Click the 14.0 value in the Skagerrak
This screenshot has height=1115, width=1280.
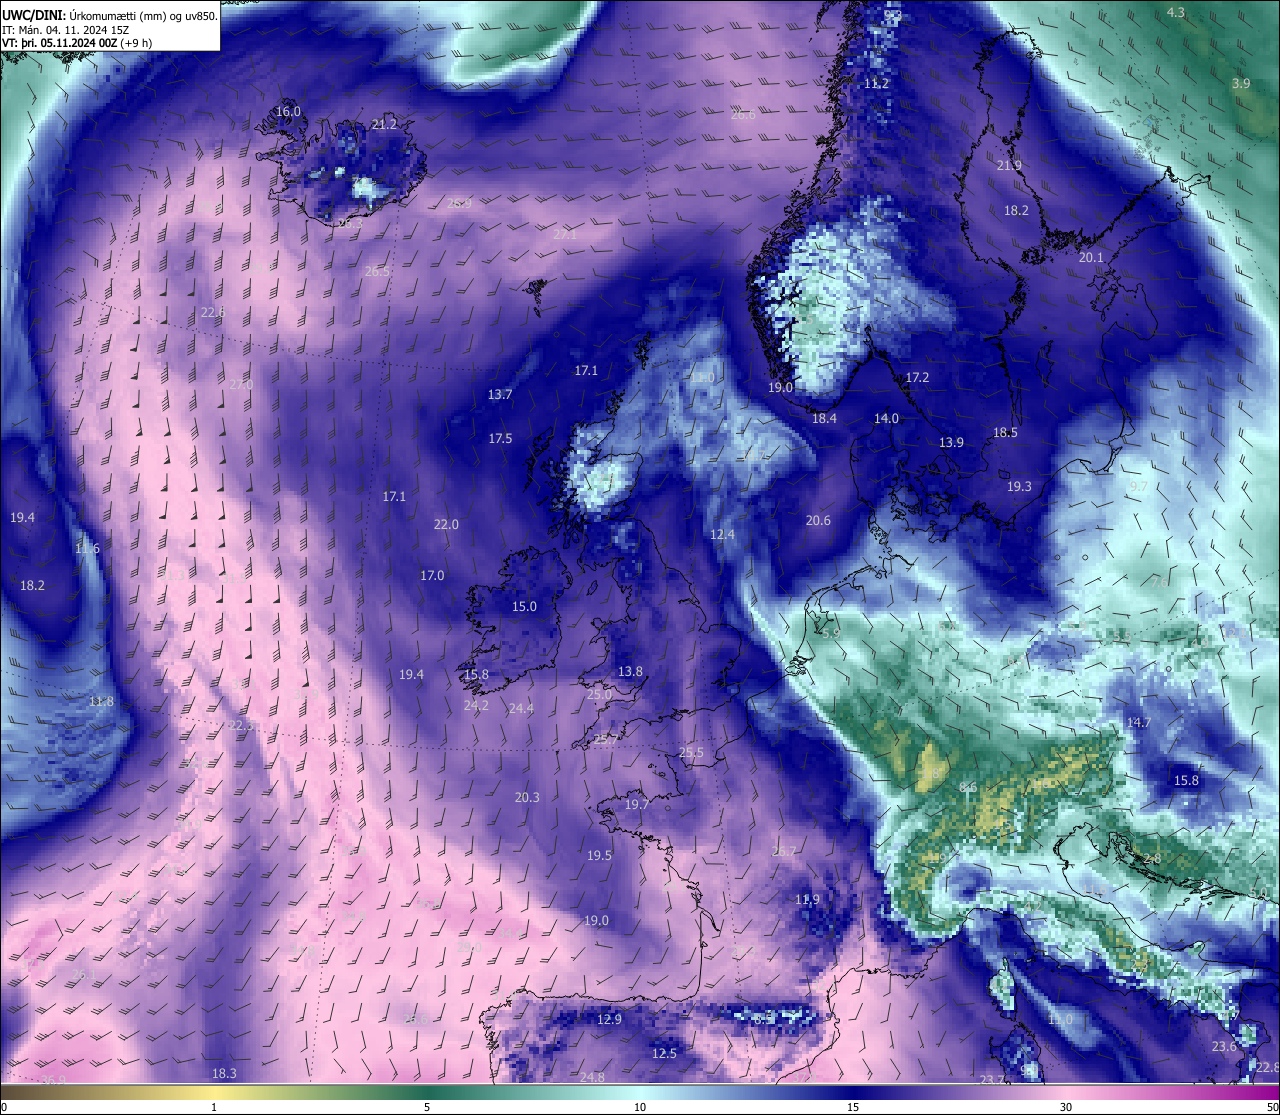(886, 418)
